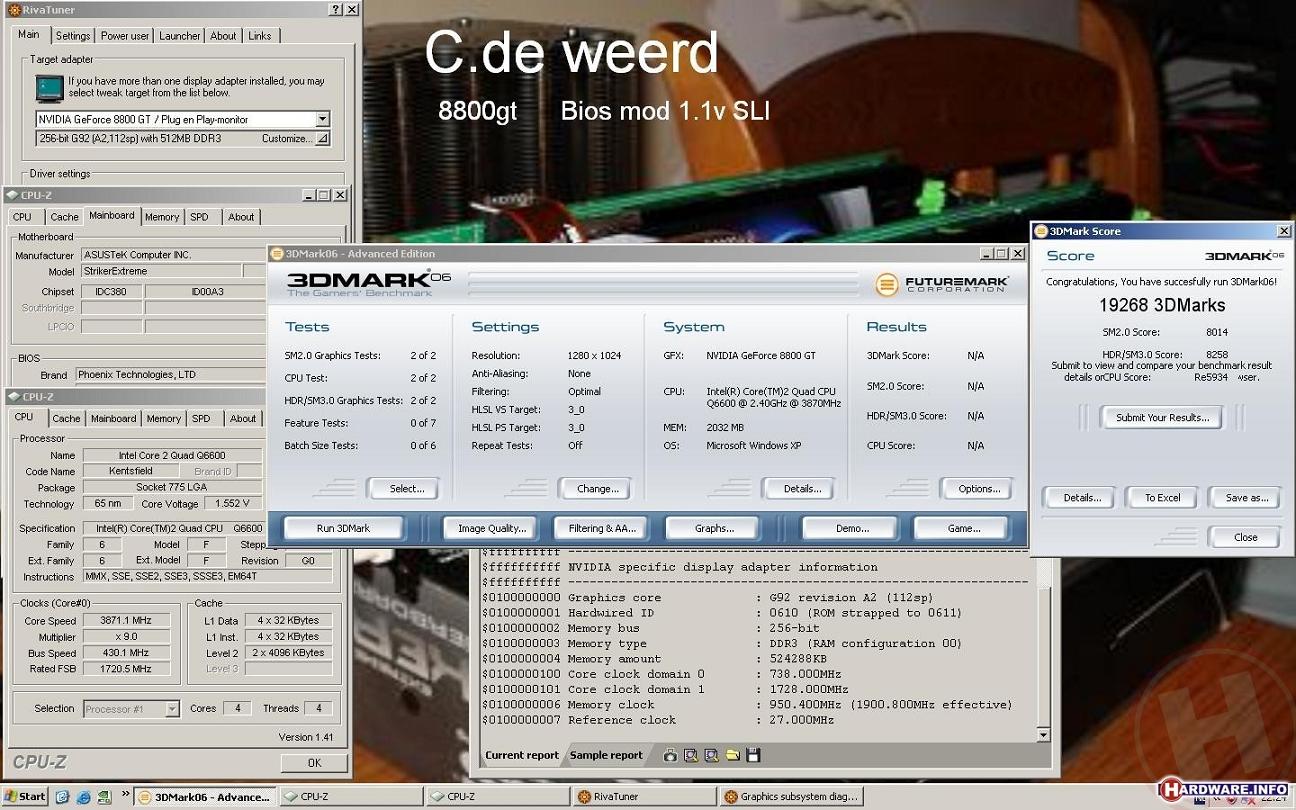Select RivaTuner's About tab
Screen dimensions: 1296x810
coord(223,36)
